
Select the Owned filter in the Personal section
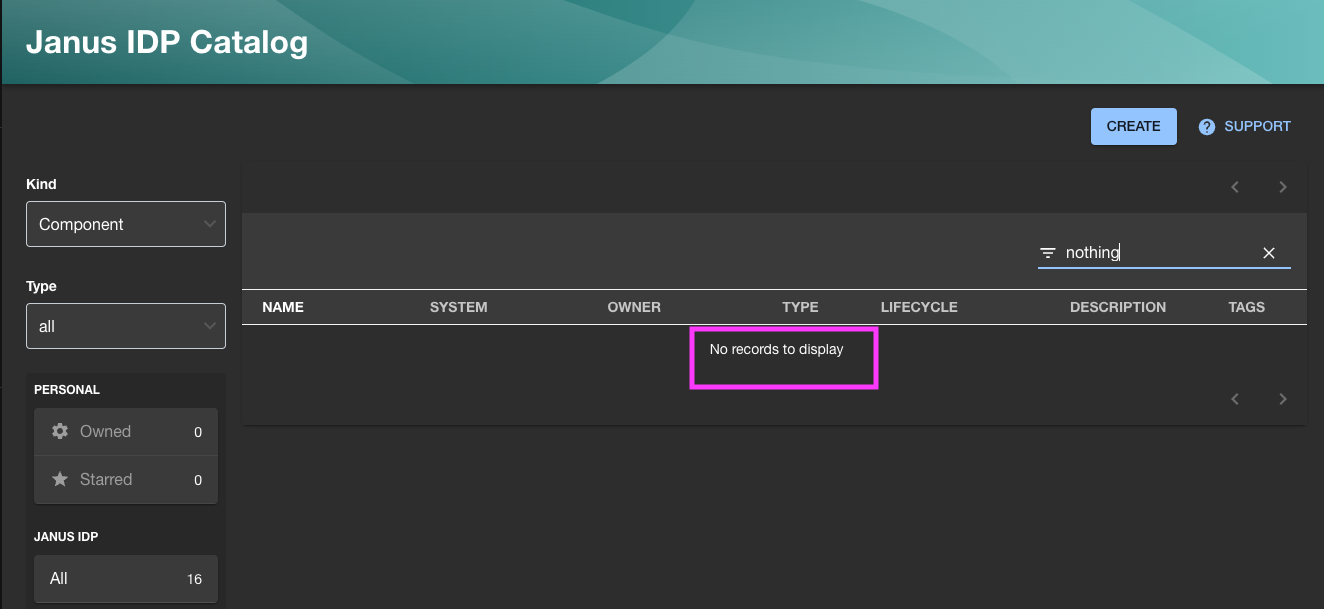pyautogui.click(x=126, y=432)
